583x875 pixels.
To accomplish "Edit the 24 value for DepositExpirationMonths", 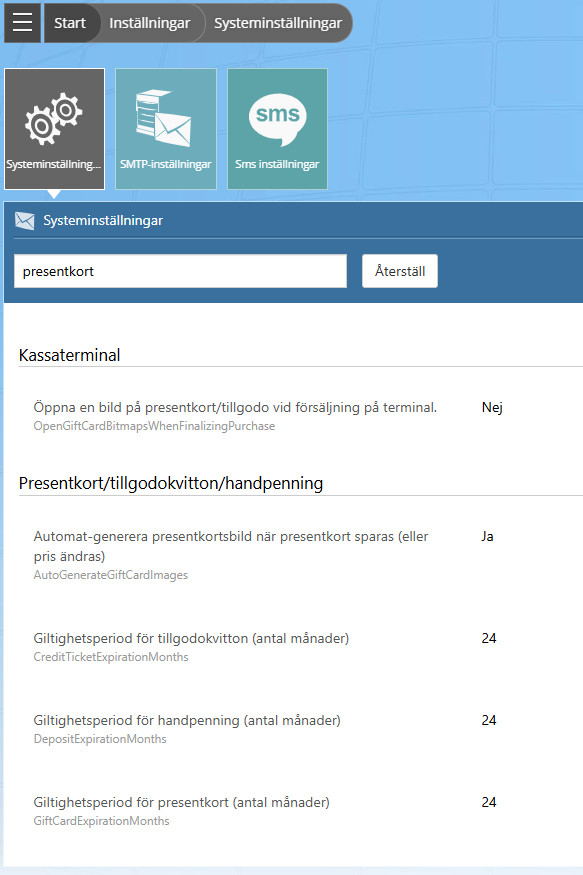I will point(489,720).
